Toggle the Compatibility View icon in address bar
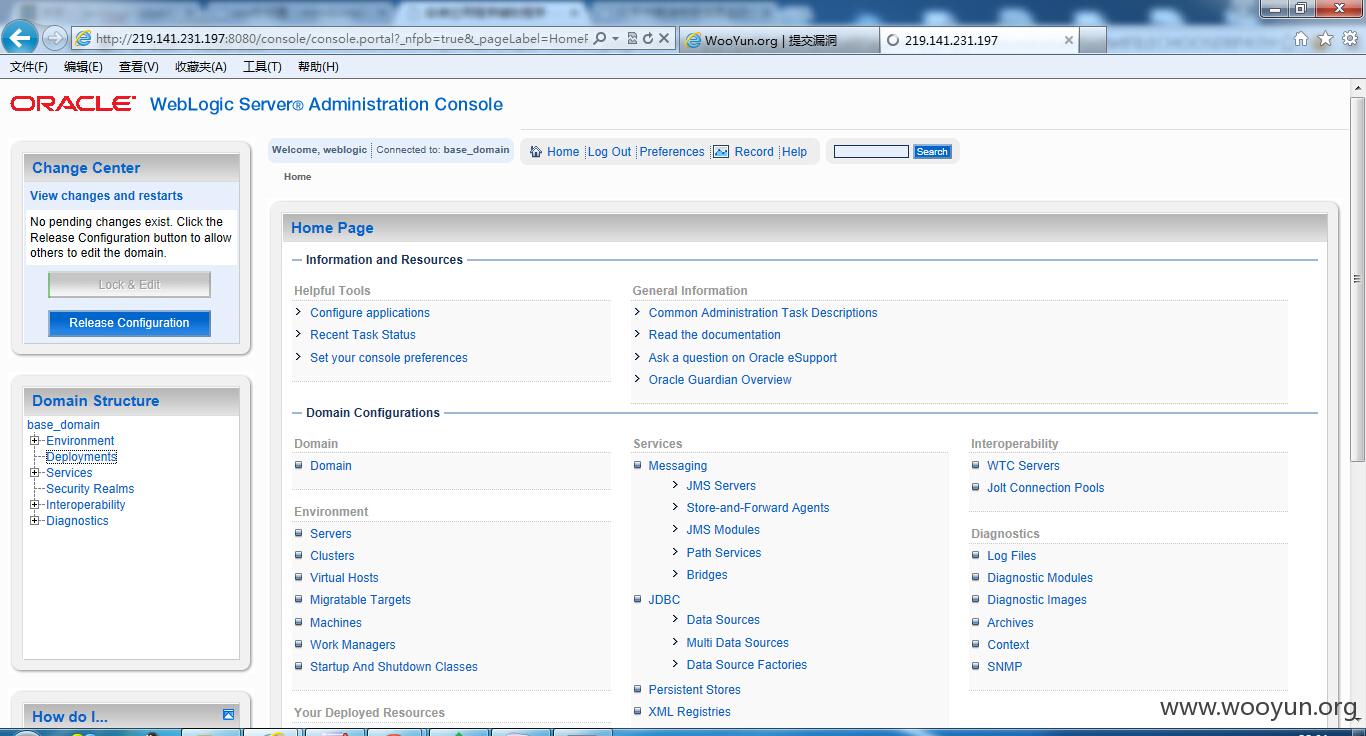 [x=633, y=39]
